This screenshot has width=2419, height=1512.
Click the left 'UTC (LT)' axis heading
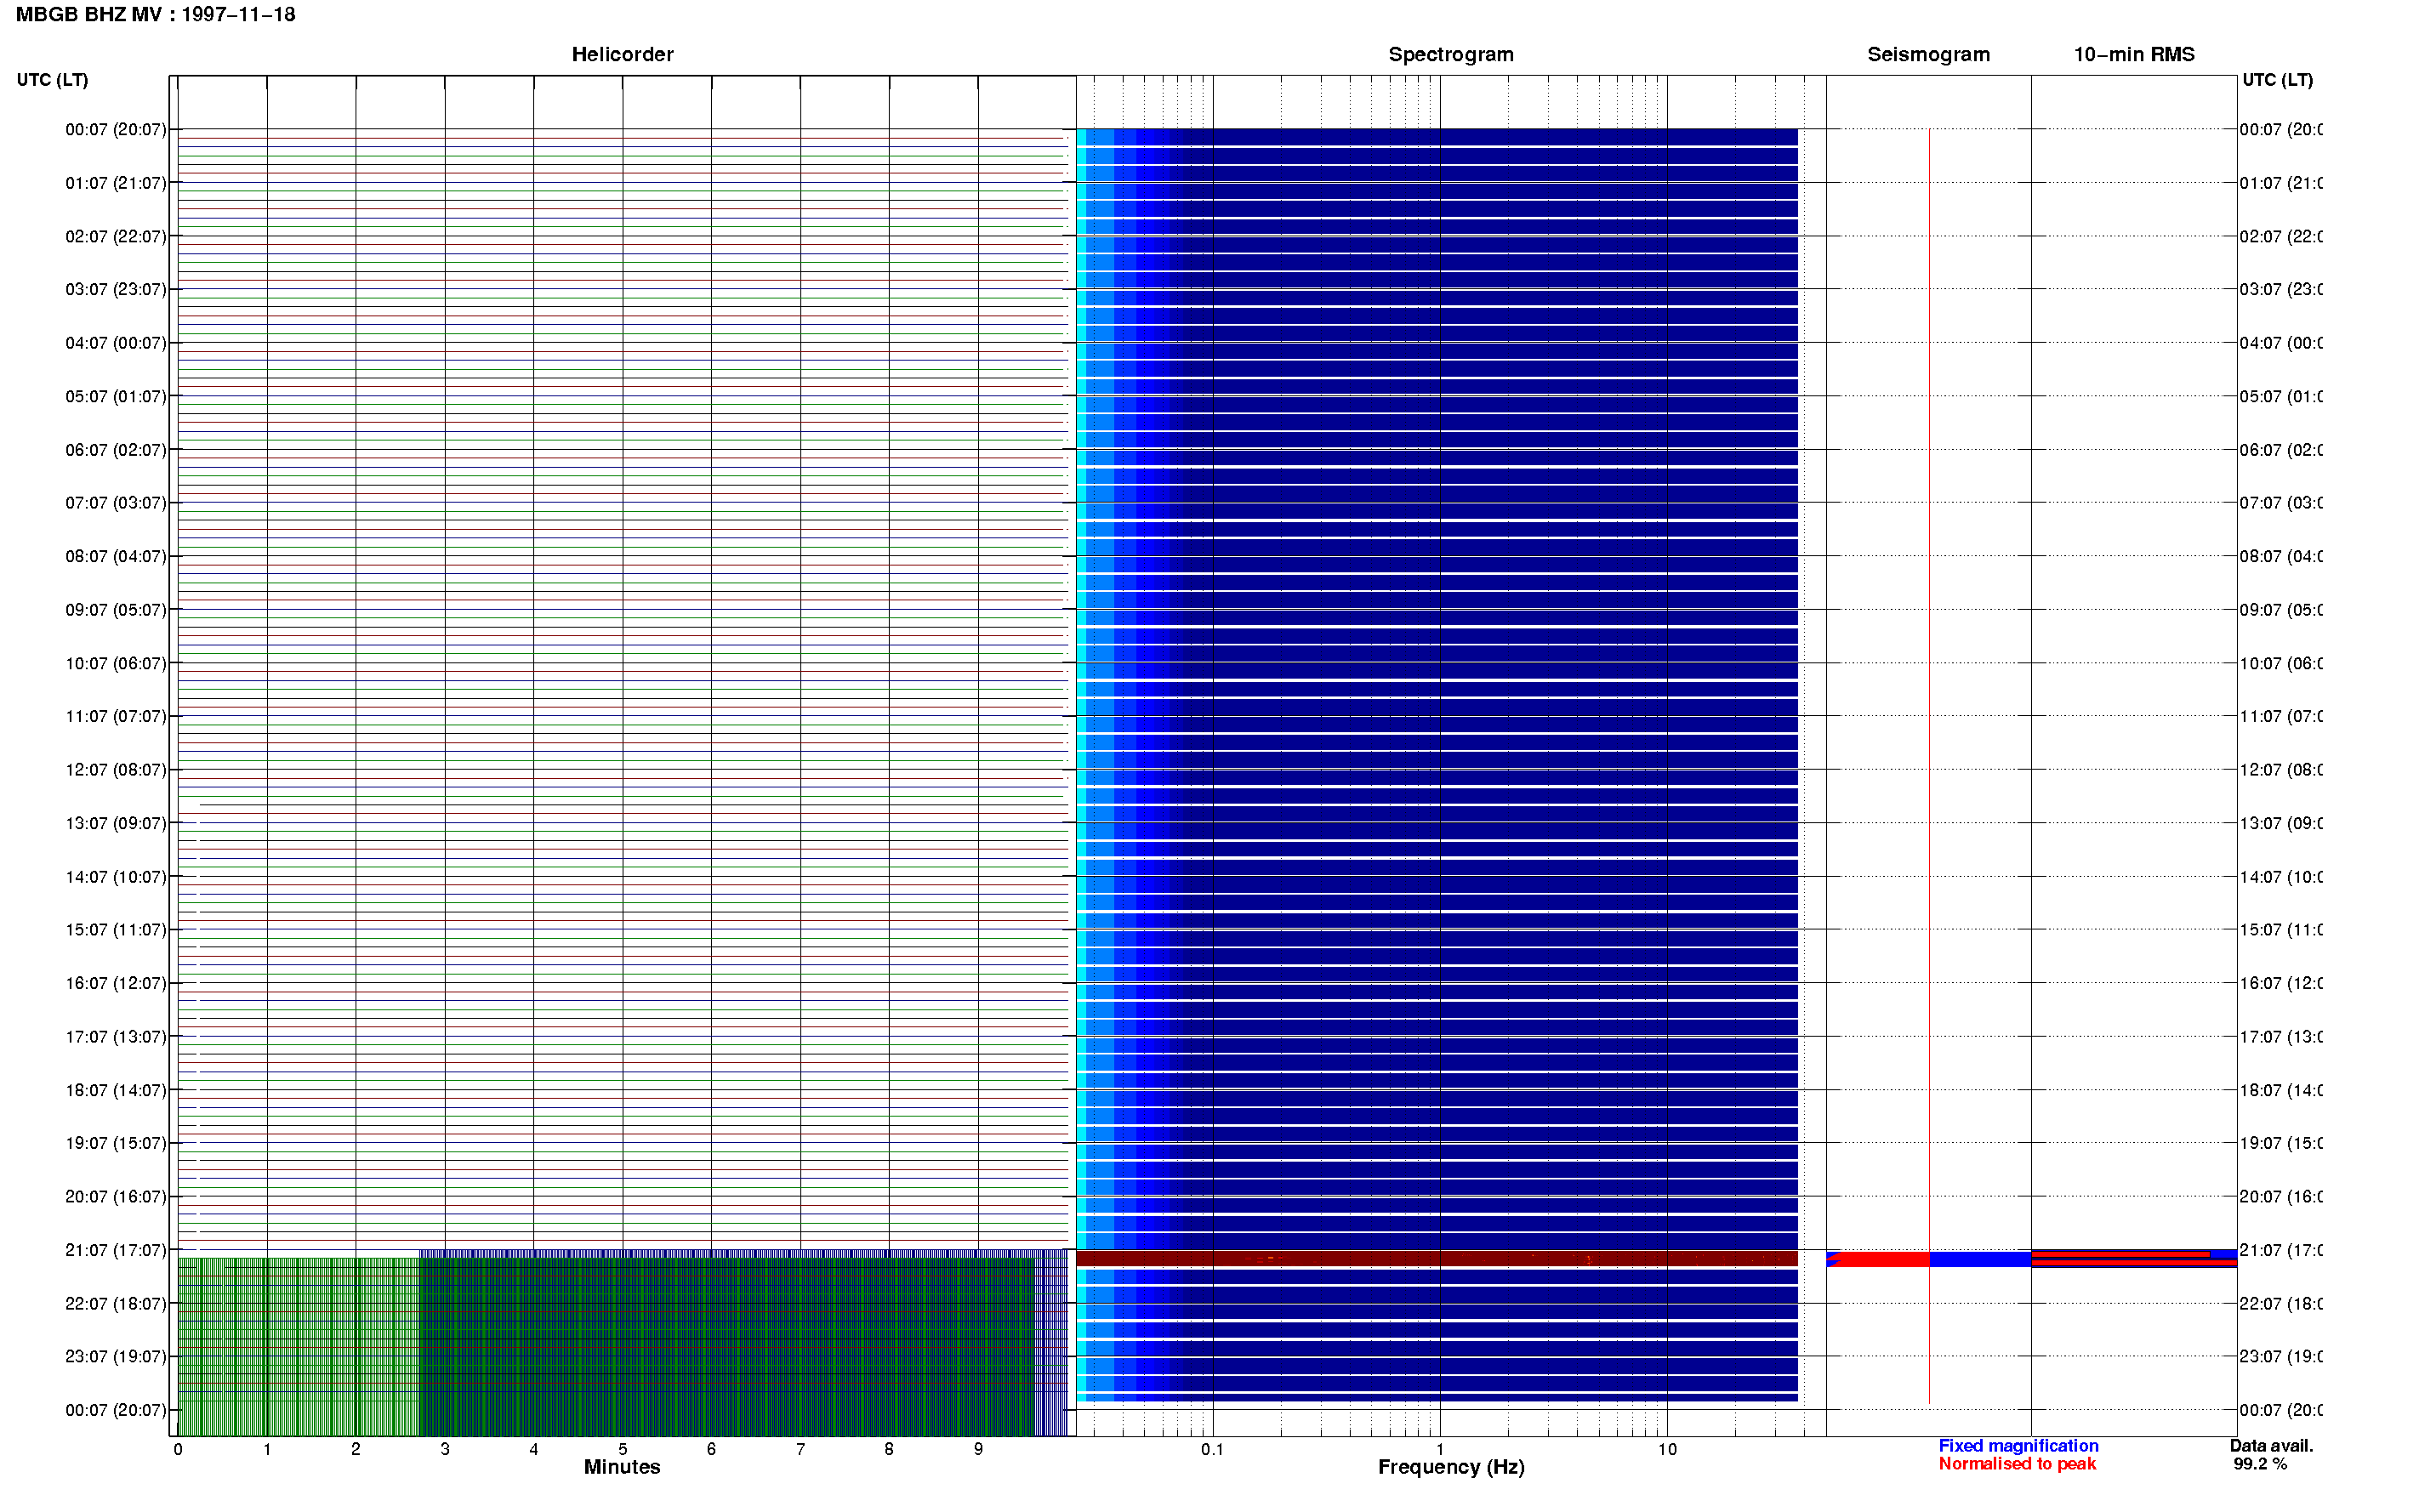(52, 80)
